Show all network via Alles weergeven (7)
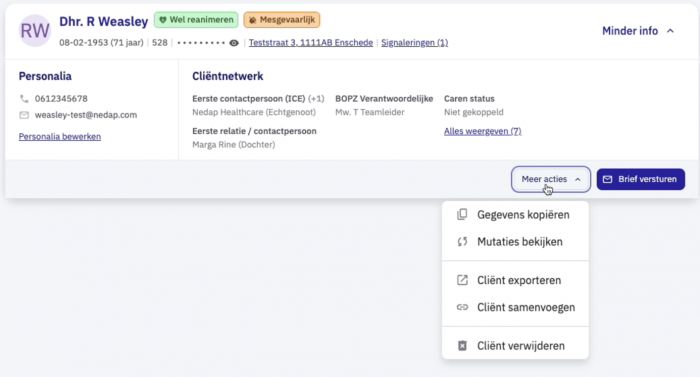The width and height of the screenshot is (700, 377). tap(483, 131)
